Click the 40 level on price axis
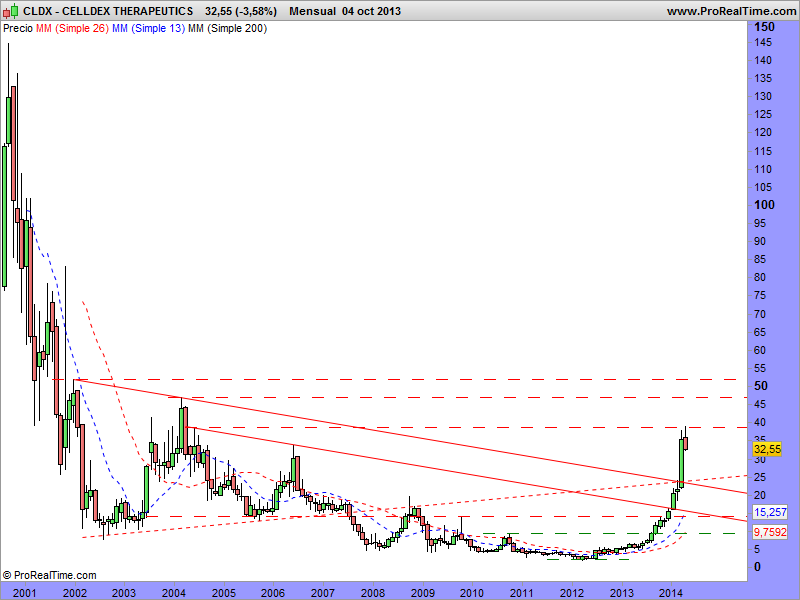This screenshot has height=600, width=800. [760, 422]
